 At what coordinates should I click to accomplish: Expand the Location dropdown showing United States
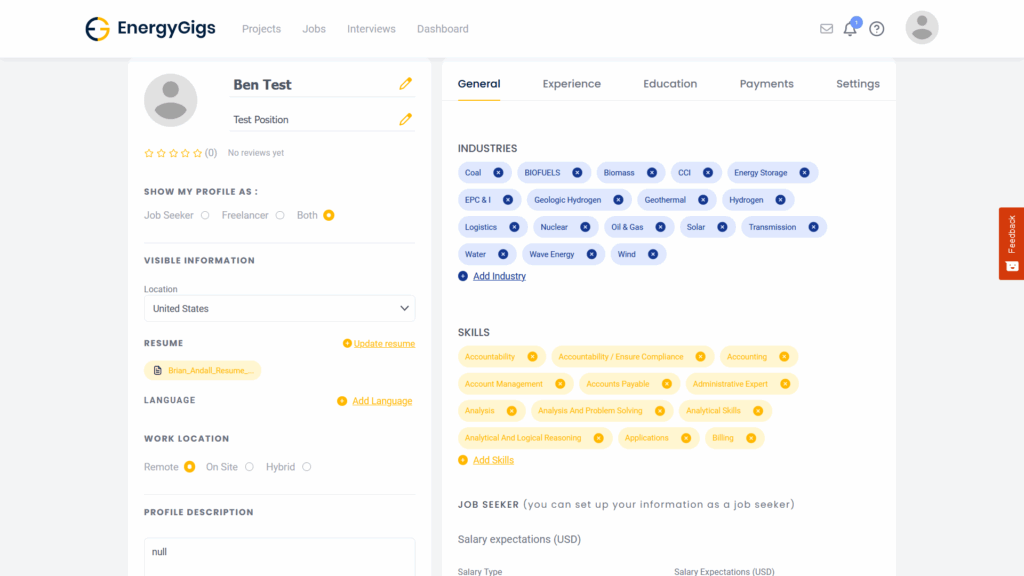tap(279, 309)
